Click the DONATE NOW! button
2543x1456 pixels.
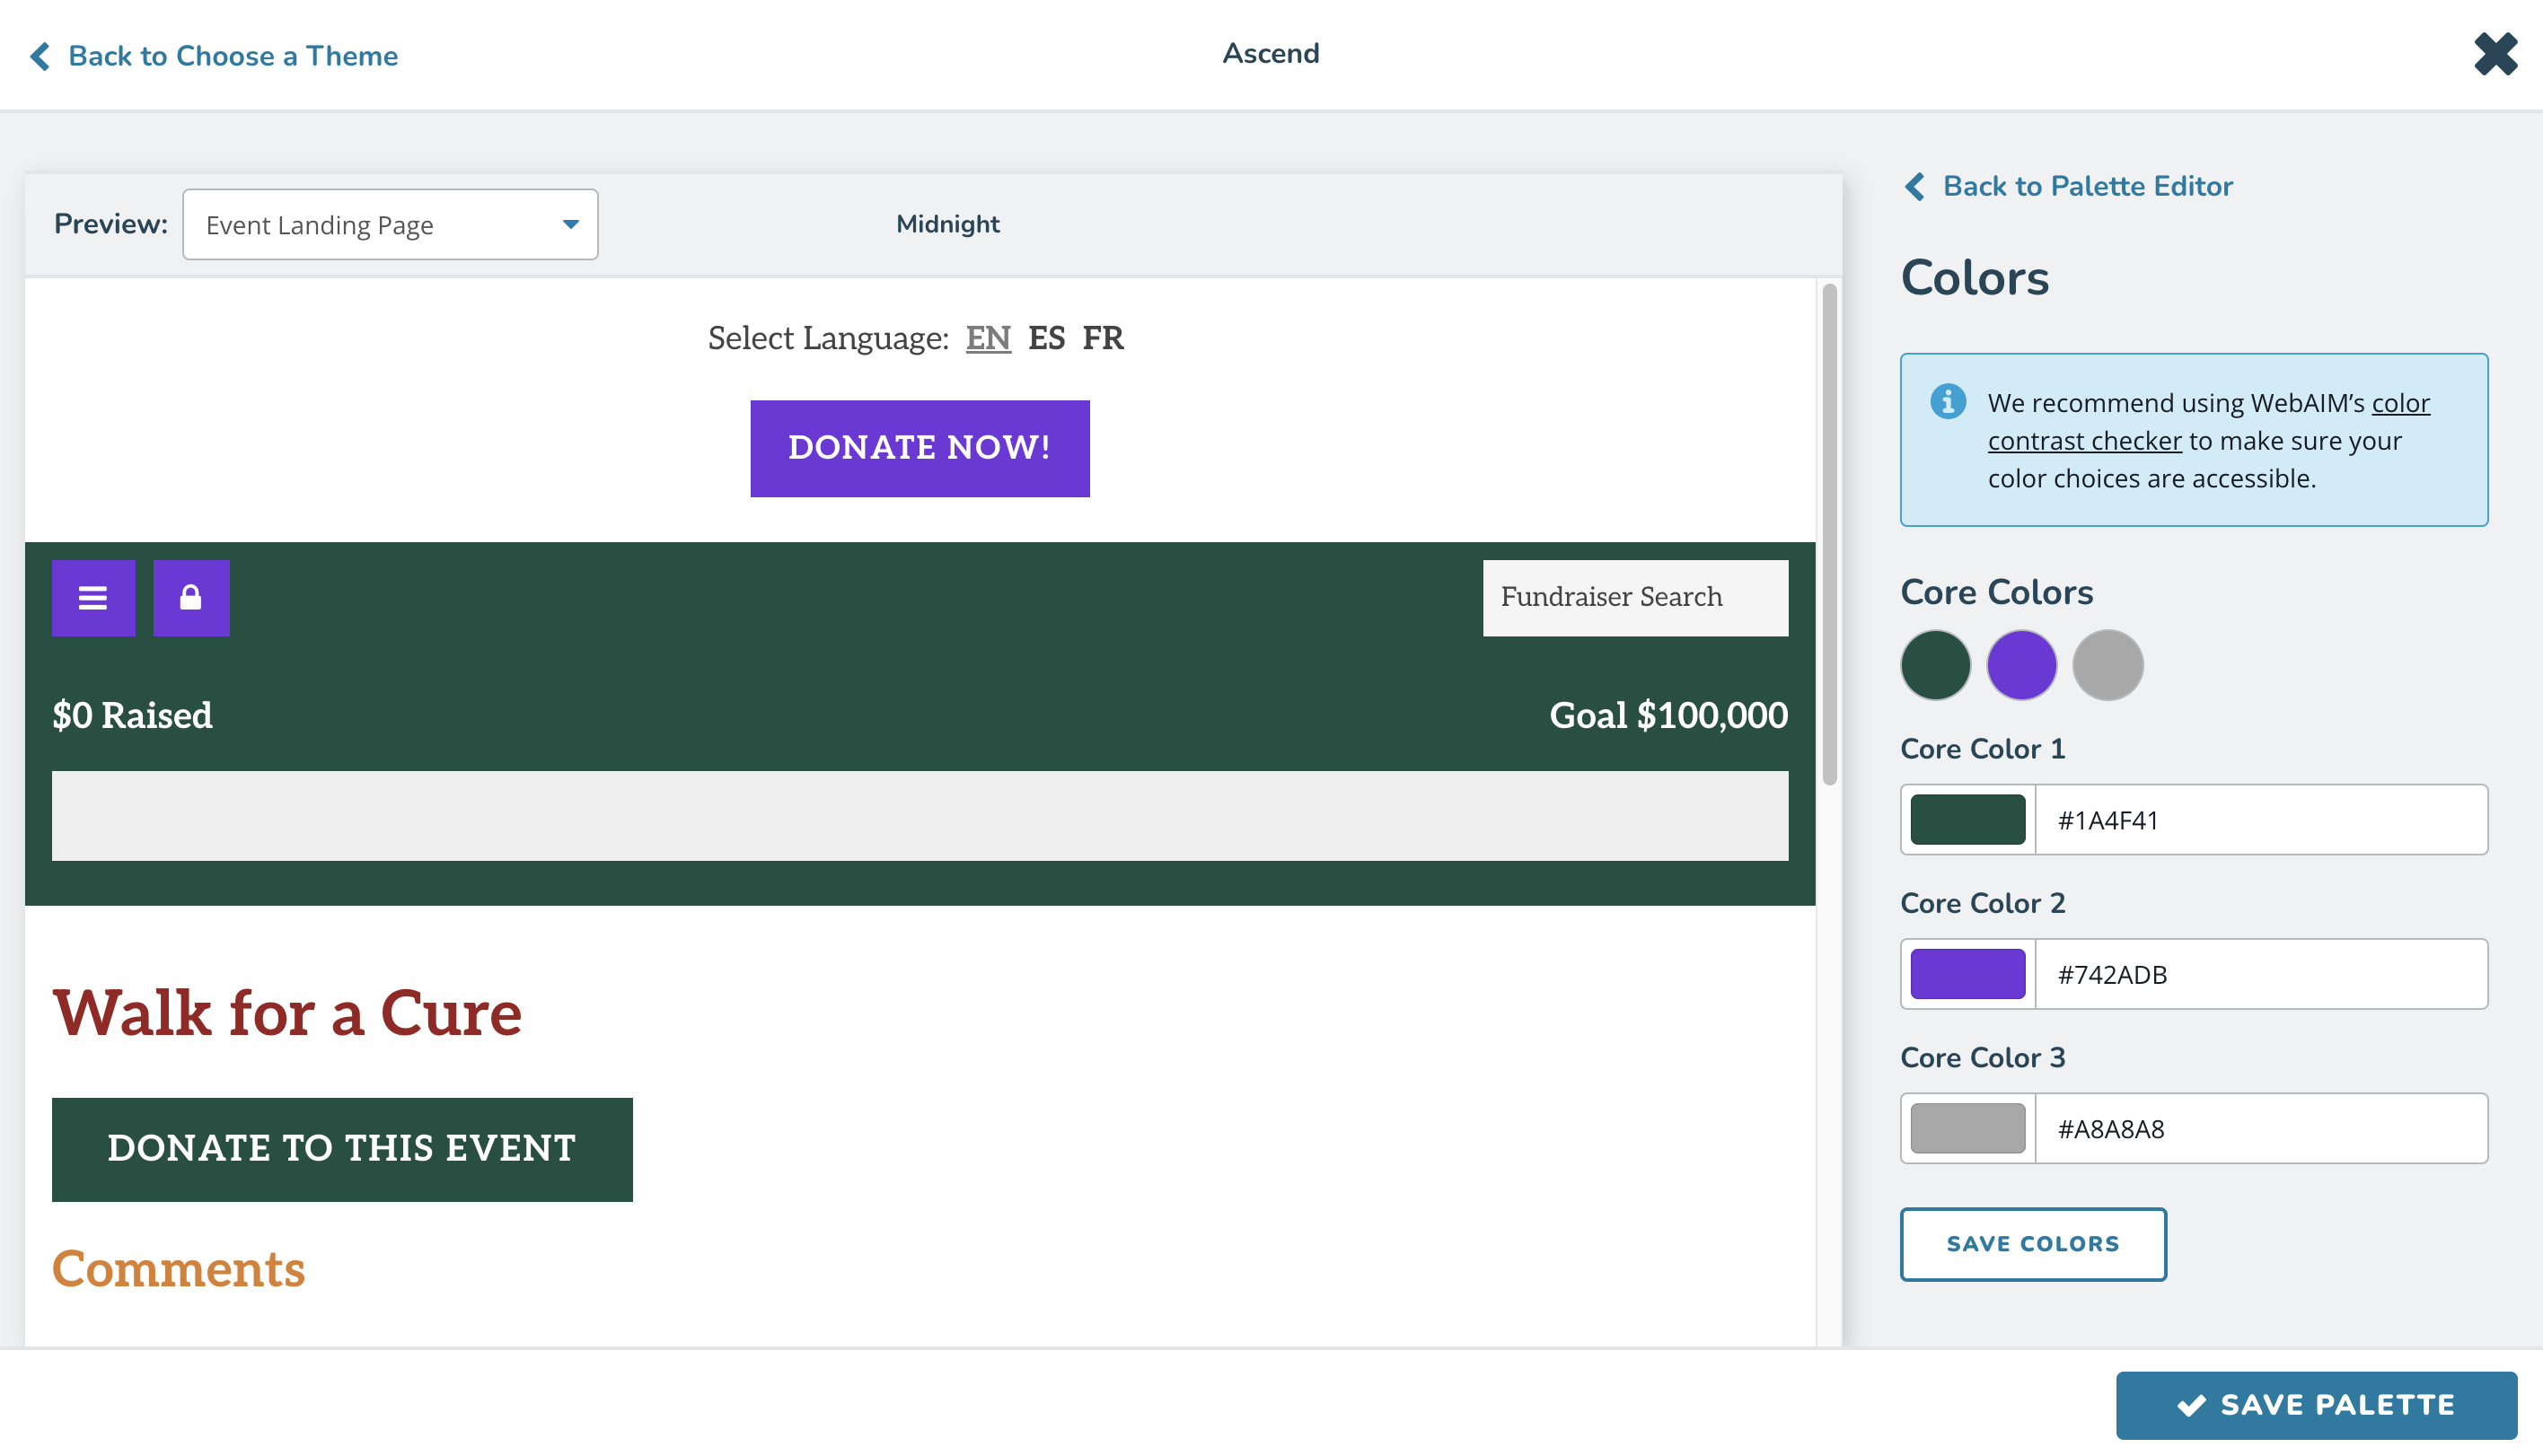(920, 448)
